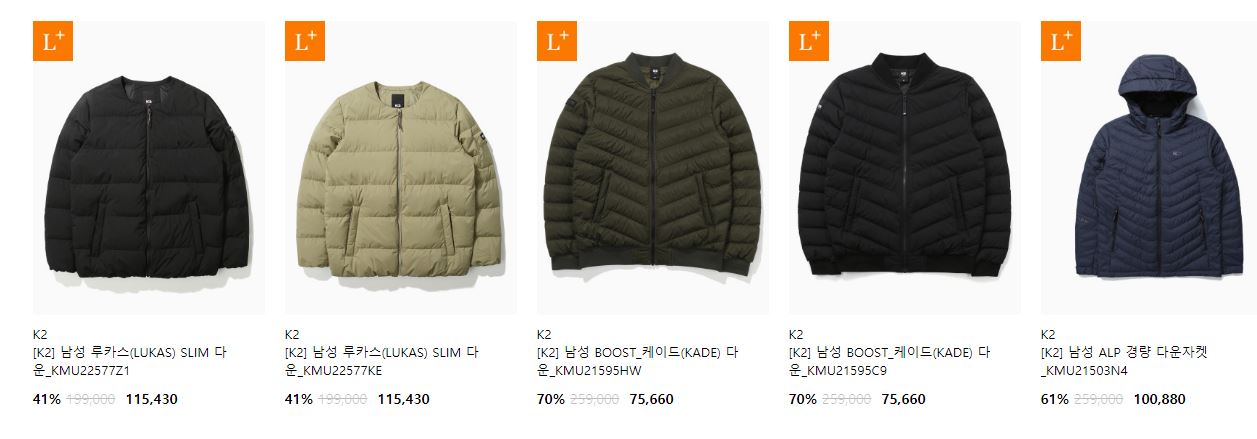Click the 100,880 price of ALP jacket

point(1159,399)
